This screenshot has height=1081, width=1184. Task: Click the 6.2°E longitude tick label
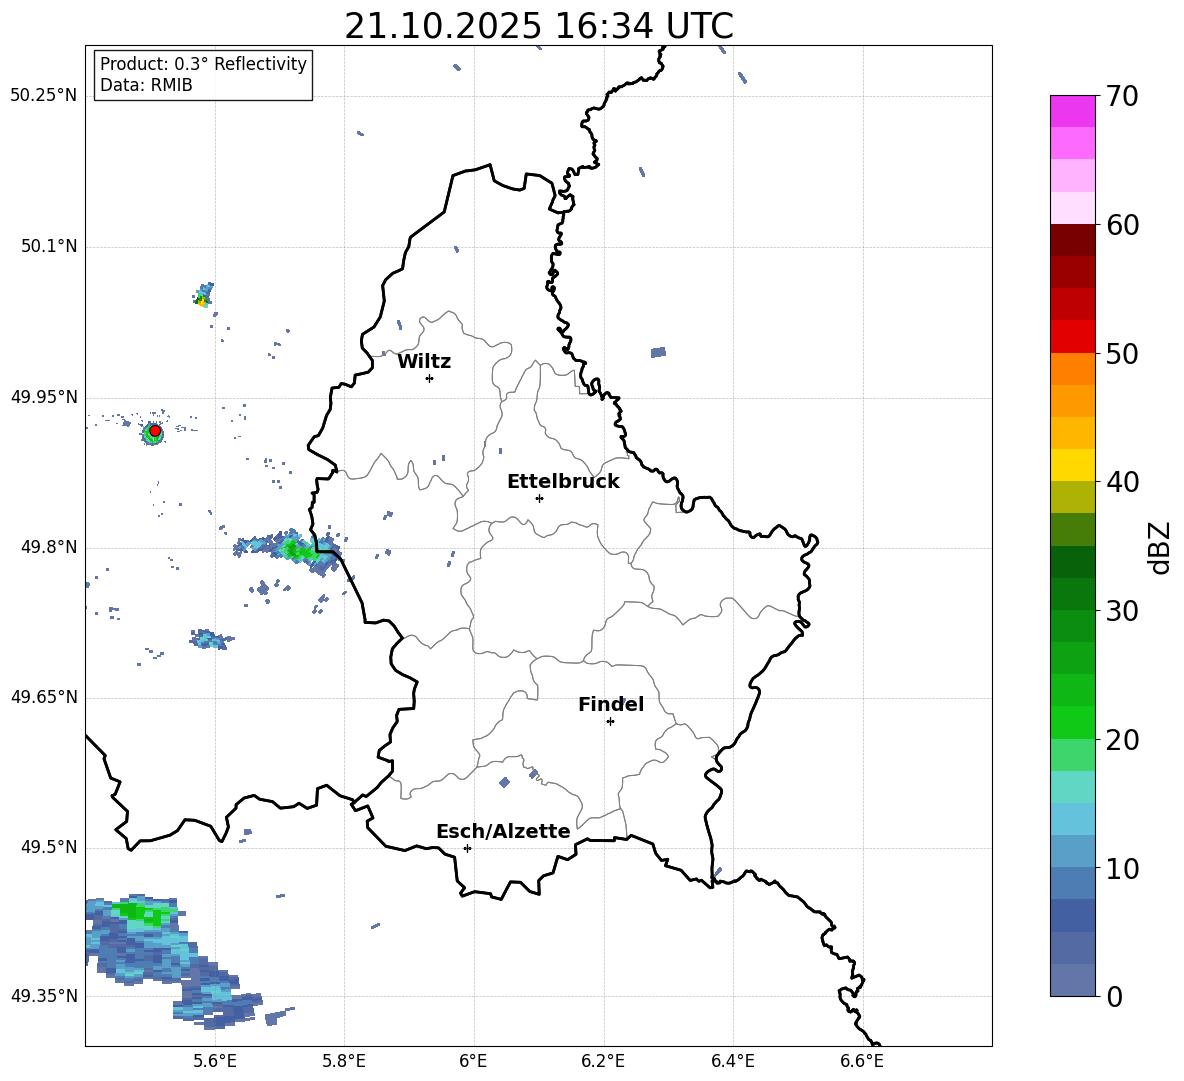tap(603, 1061)
